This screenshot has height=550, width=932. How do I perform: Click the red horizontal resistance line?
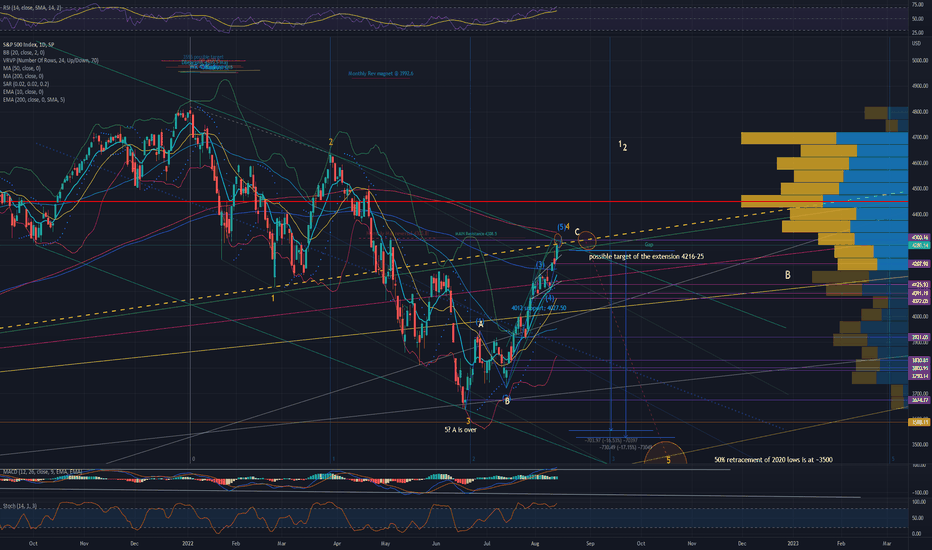pyautogui.click(x=454, y=202)
